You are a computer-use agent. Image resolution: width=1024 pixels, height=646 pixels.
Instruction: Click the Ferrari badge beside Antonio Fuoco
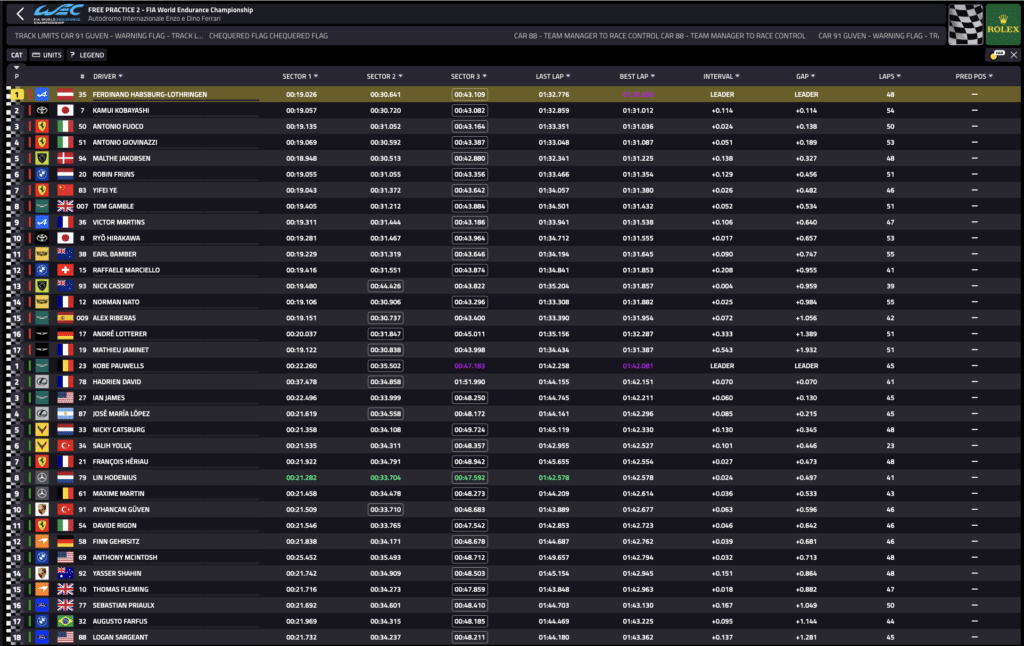click(x=42, y=126)
